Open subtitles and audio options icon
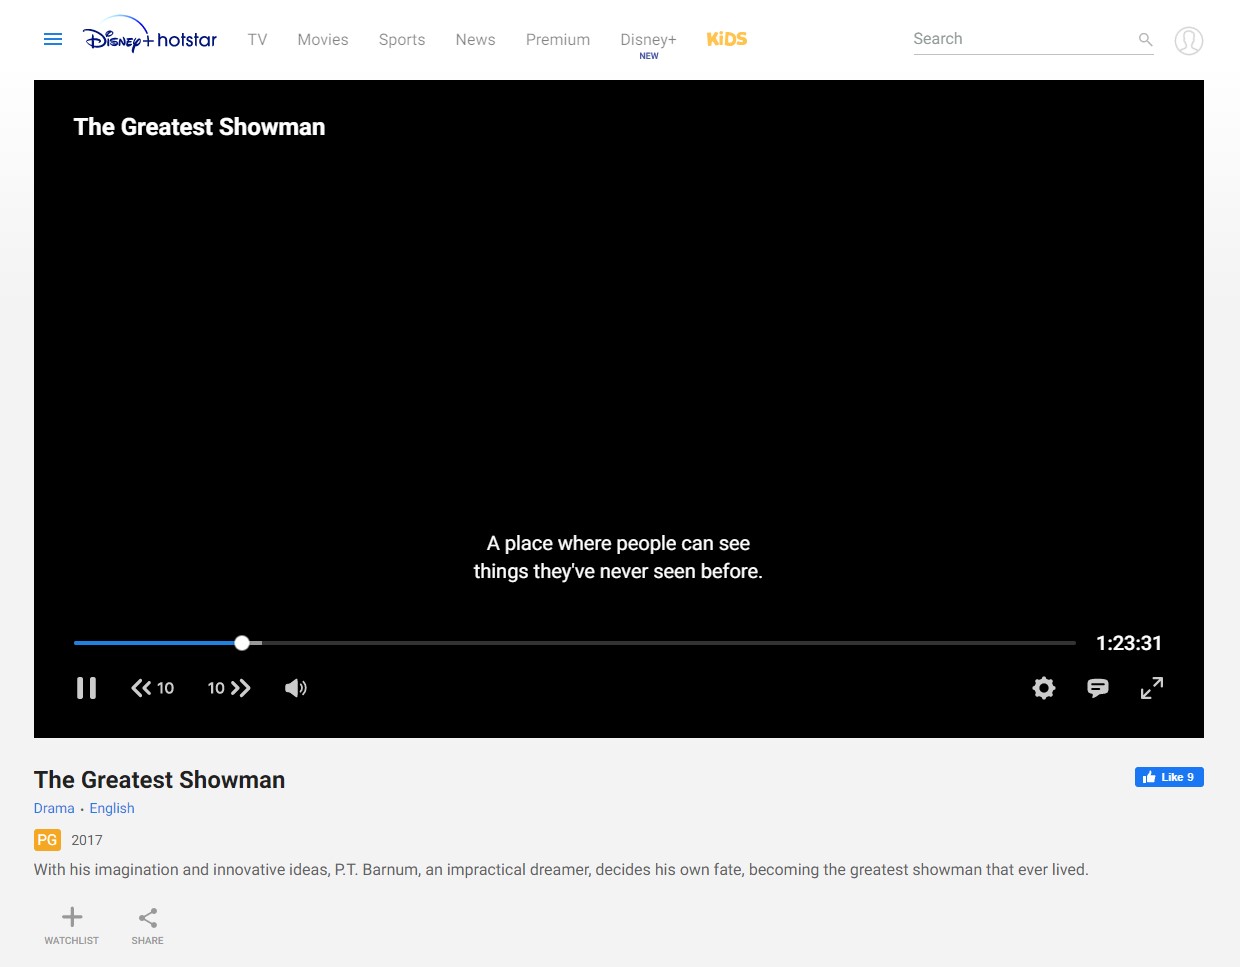This screenshot has height=967, width=1240. 1098,688
